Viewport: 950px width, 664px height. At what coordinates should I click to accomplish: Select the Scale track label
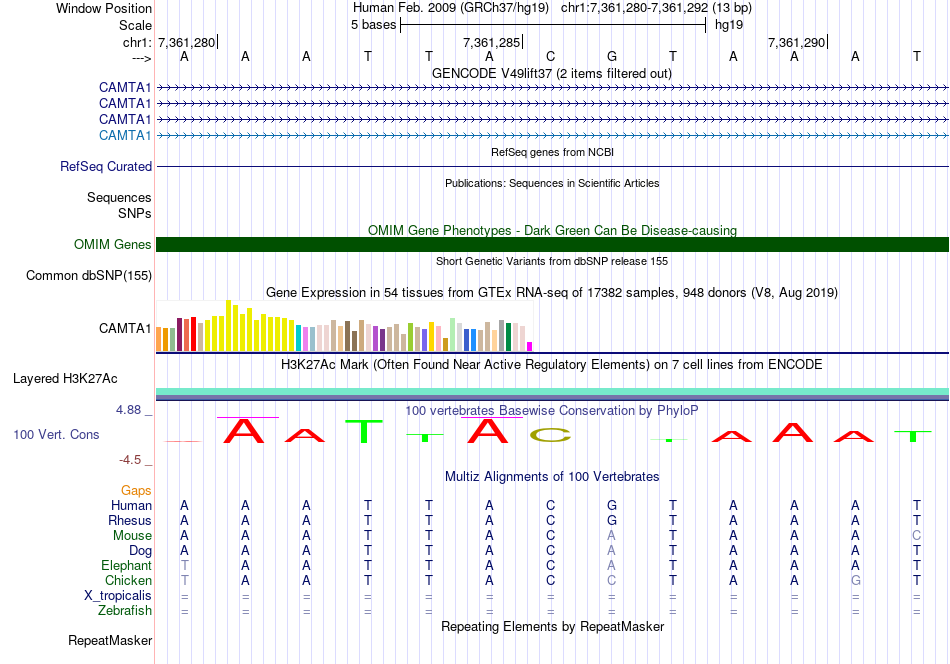[135, 25]
